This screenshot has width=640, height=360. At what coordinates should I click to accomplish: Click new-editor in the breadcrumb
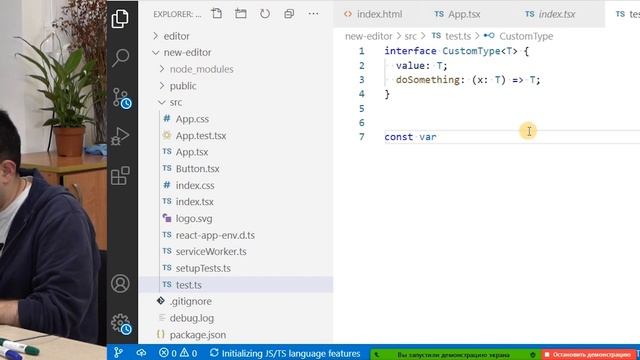tap(369, 36)
